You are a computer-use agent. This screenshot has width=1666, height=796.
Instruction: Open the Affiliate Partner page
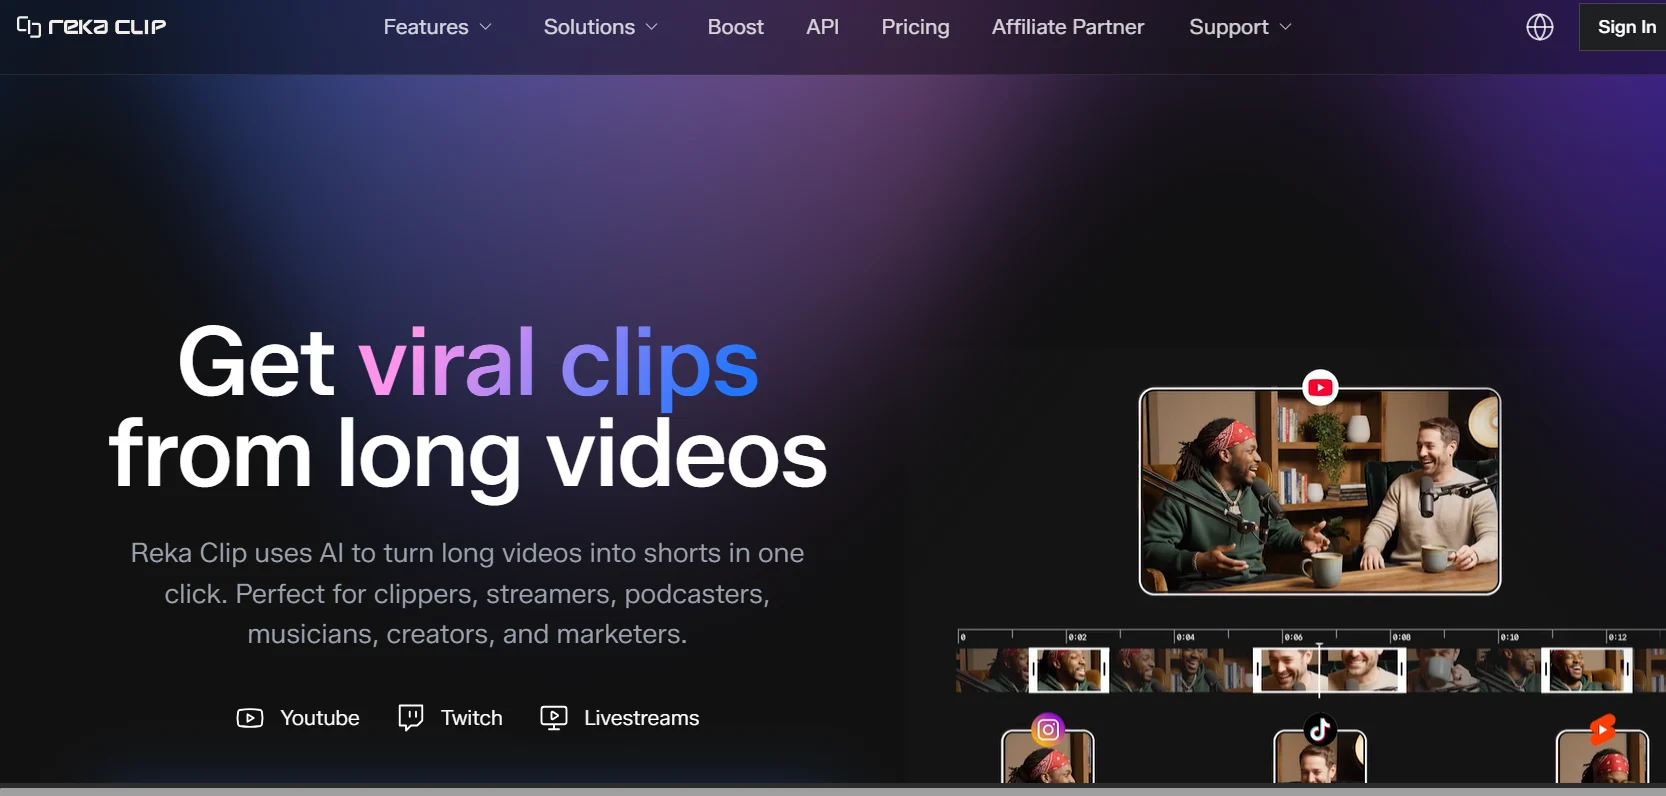pos(1068,27)
